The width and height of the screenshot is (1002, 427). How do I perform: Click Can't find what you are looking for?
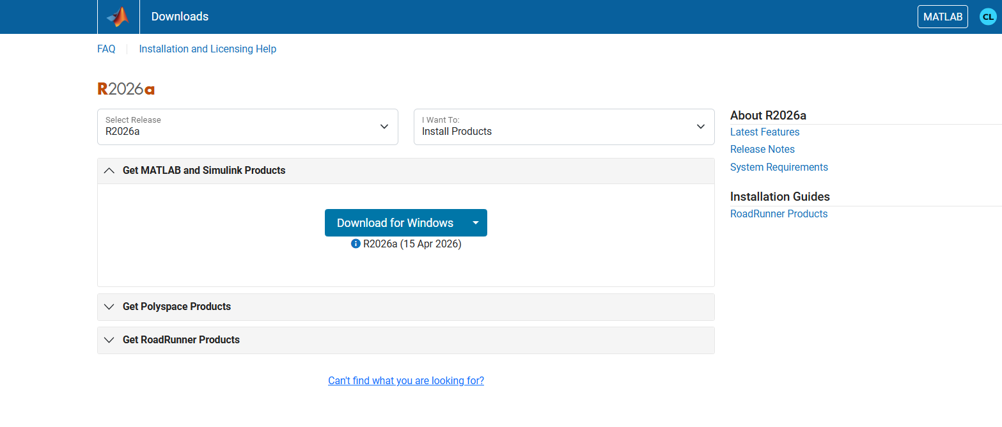click(406, 380)
